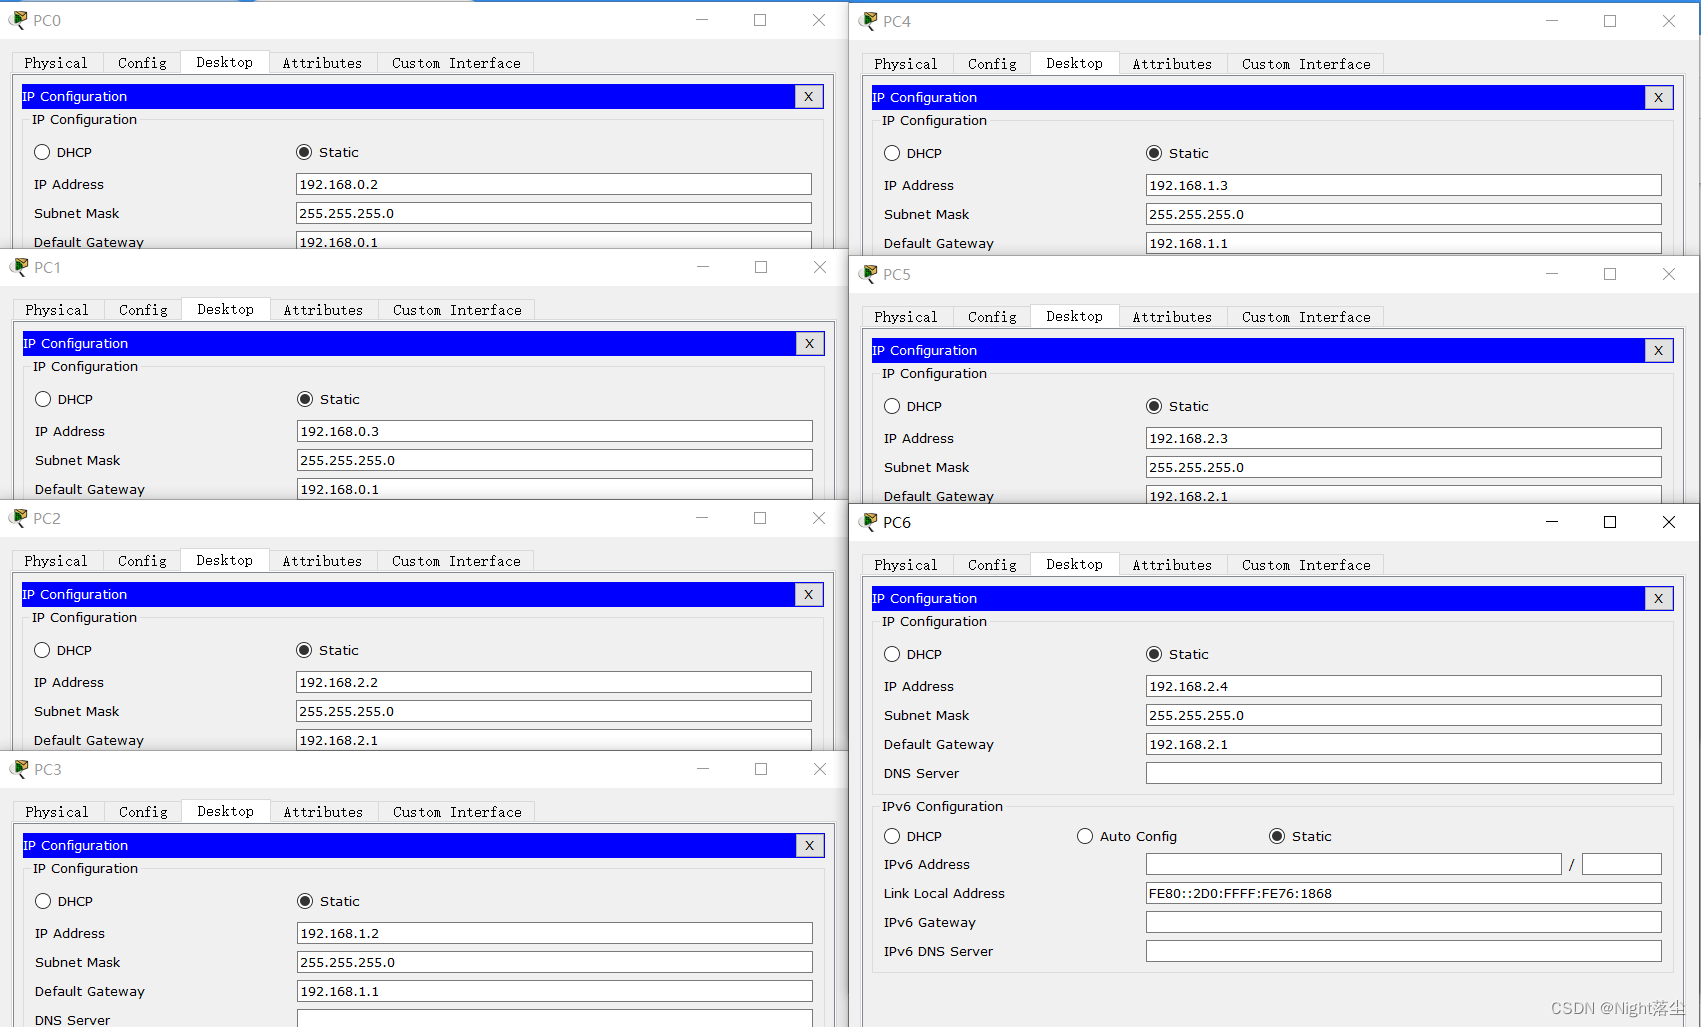Click the IPv6 Gateway field in PC6
Screen dimensions: 1701x1027
point(1404,922)
